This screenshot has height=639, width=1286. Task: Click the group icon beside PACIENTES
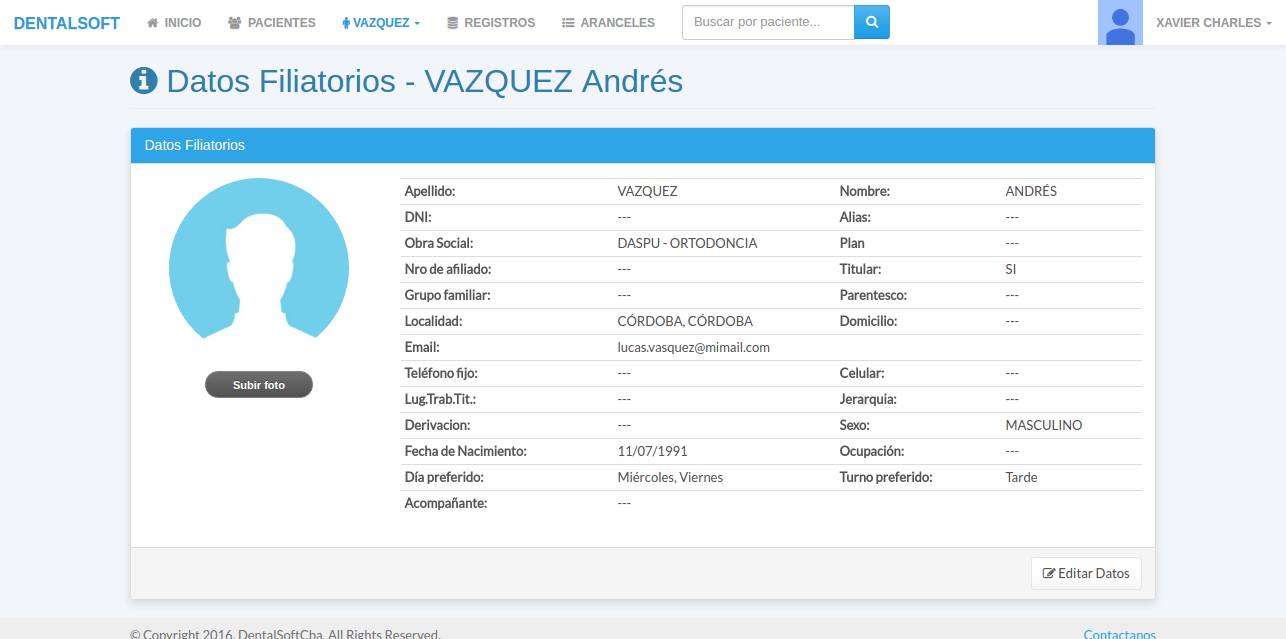[235, 22]
